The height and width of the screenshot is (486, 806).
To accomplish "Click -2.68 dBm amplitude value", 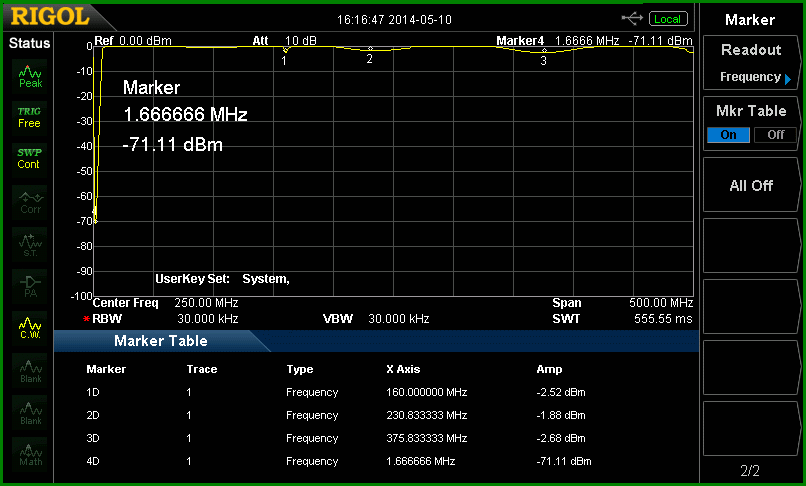I will pyautogui.click(x=561, y=439).
